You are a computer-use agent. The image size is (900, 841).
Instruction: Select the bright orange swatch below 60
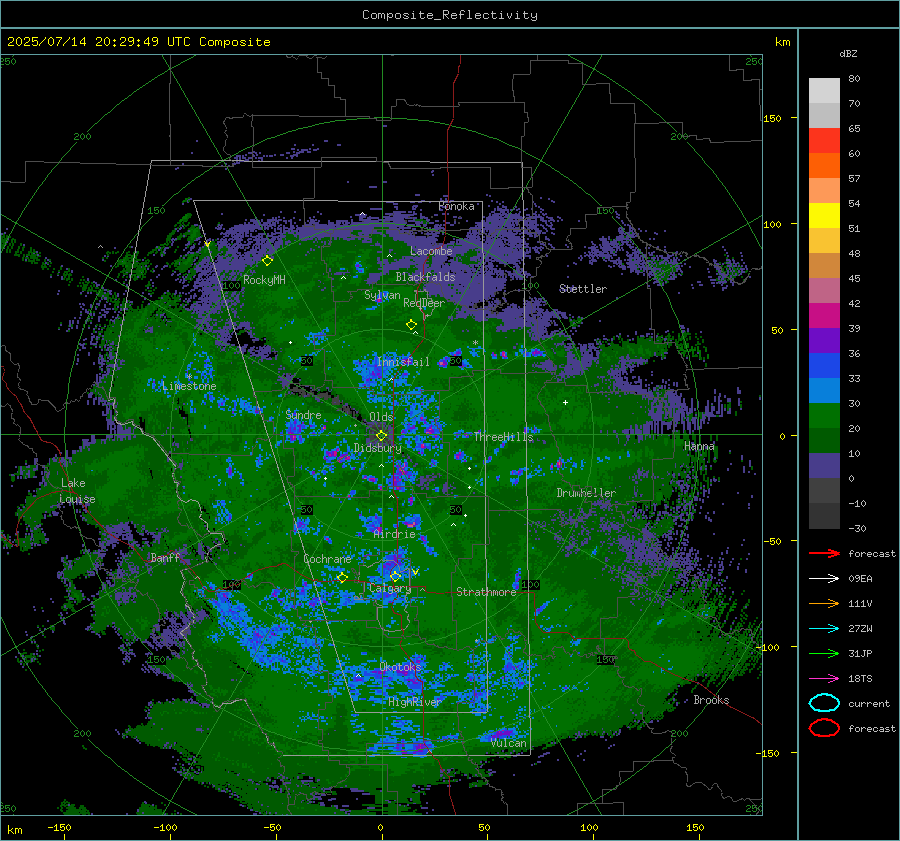tap(824, 166)
